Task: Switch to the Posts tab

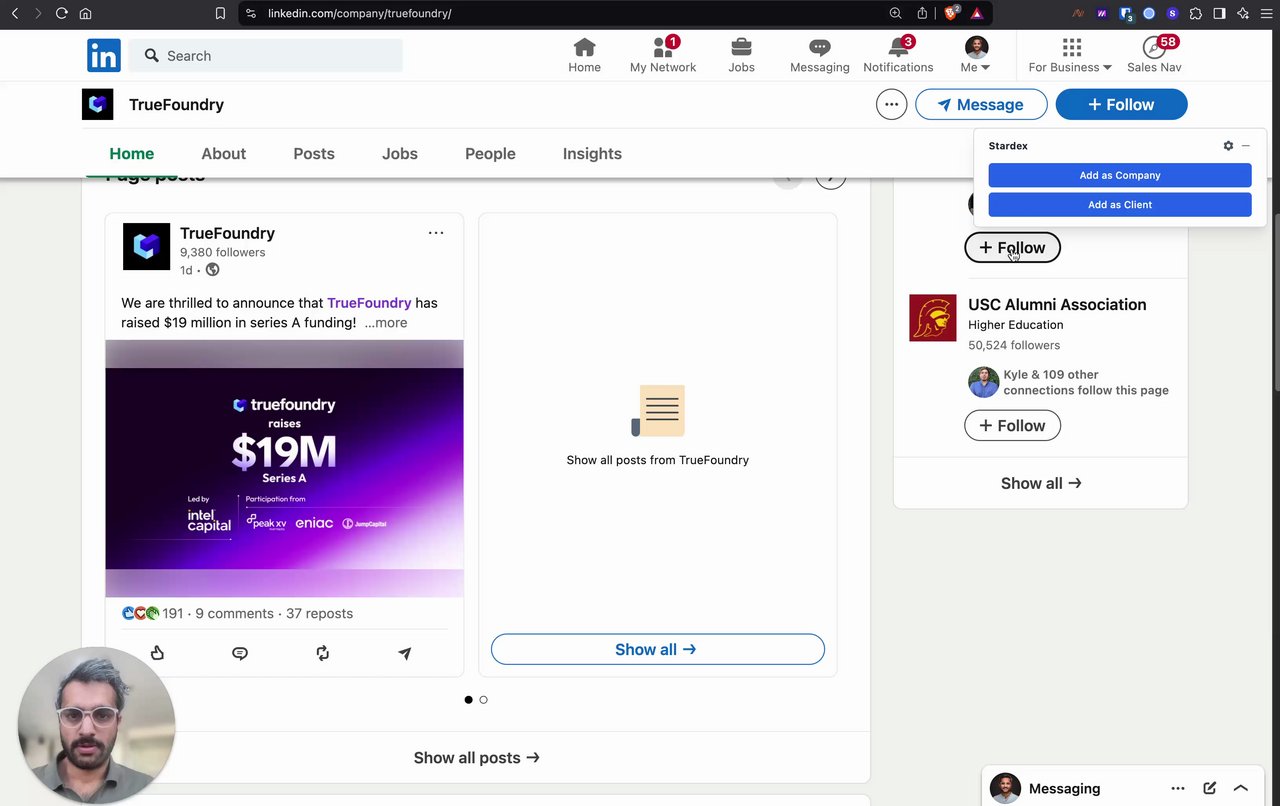Action: tap(314, 153)
